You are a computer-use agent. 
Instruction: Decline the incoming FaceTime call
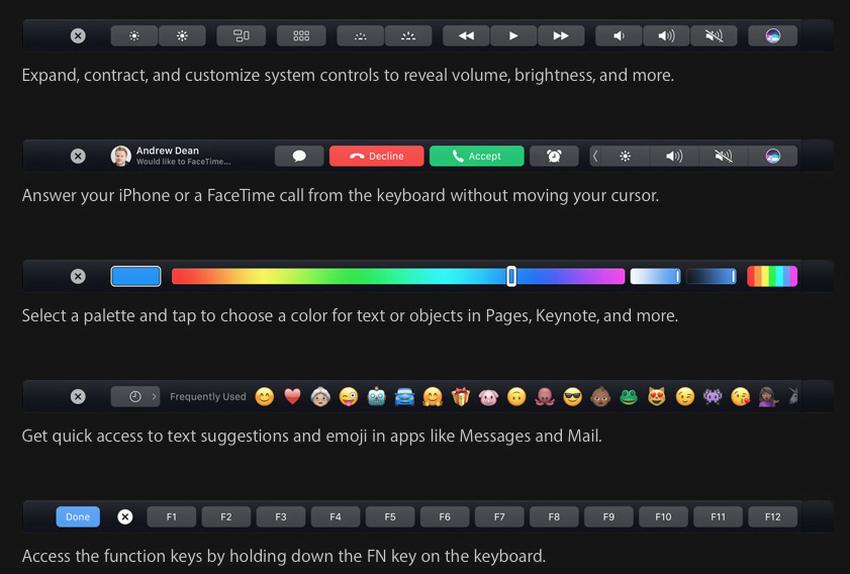tap(376, 156)
